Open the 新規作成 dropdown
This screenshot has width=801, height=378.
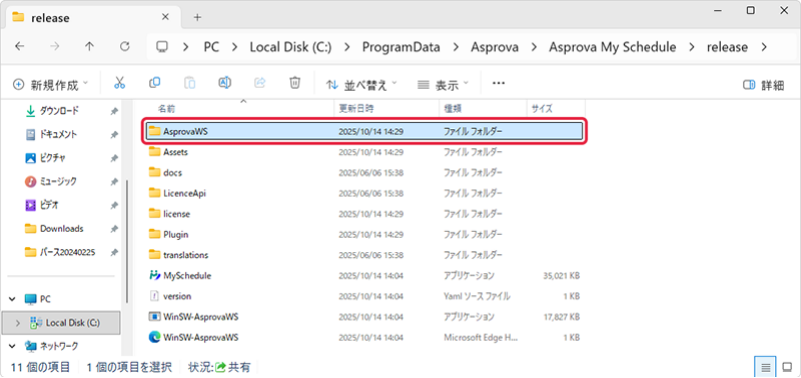[x=50, y=84]
